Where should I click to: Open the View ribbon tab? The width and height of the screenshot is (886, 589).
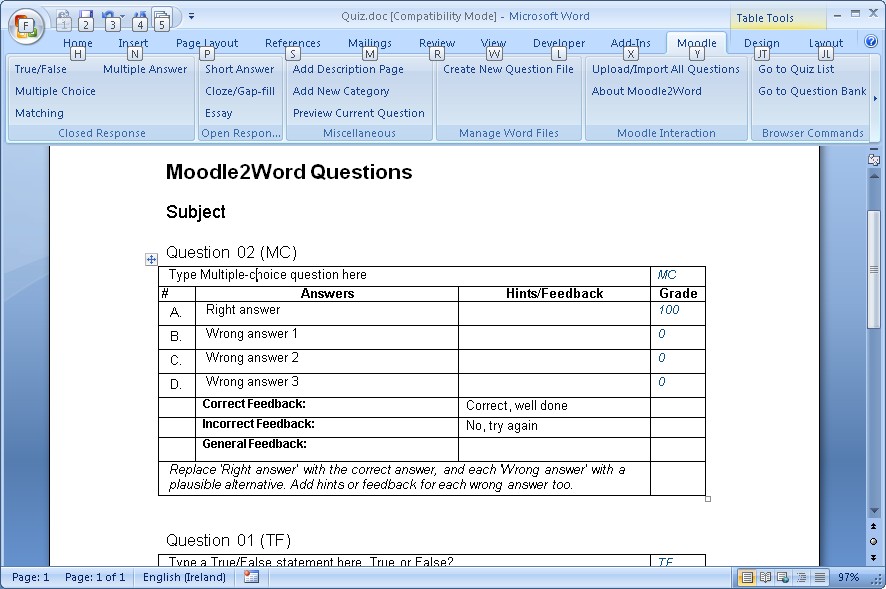(493, 43)
